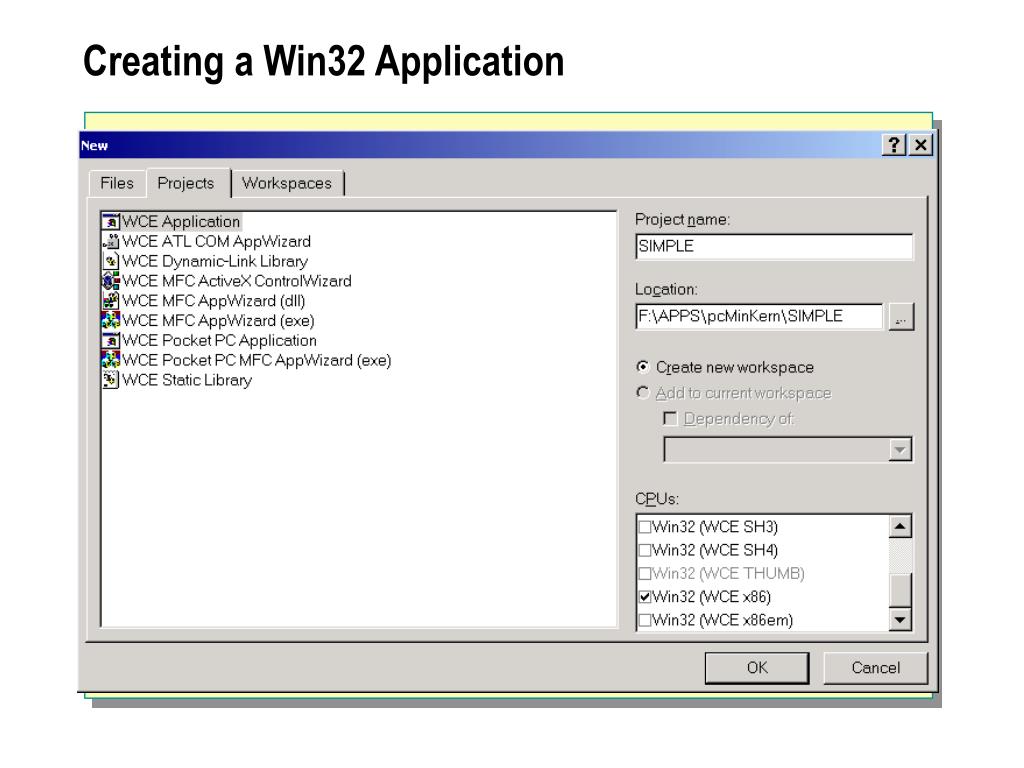
Task: Select 'WCE ATL COM AppWizard' text entry
Action: [x=216, y=242]
